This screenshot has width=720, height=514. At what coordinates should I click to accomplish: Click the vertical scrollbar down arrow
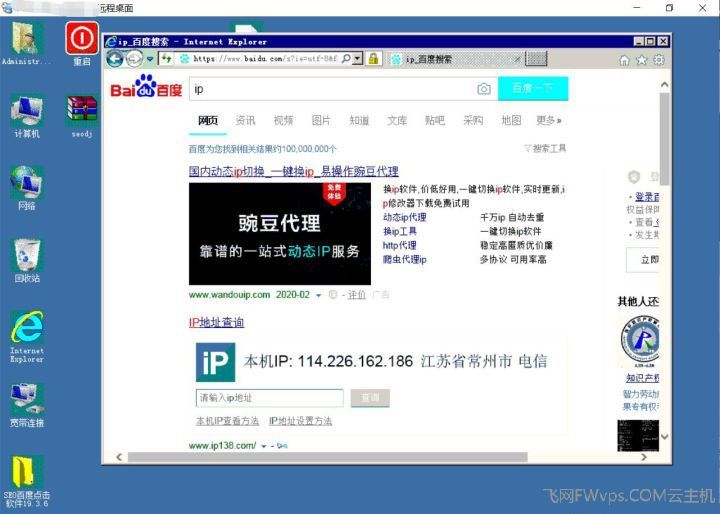(664, 437)
